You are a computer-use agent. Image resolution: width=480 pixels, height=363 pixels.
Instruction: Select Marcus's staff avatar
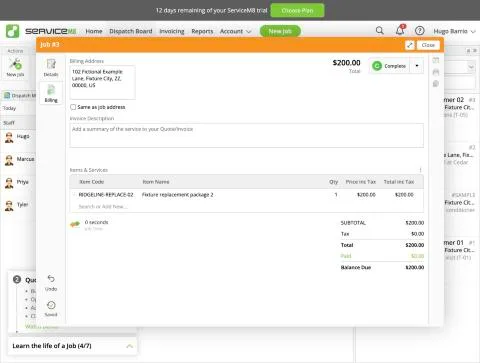[x=9, y=160]
